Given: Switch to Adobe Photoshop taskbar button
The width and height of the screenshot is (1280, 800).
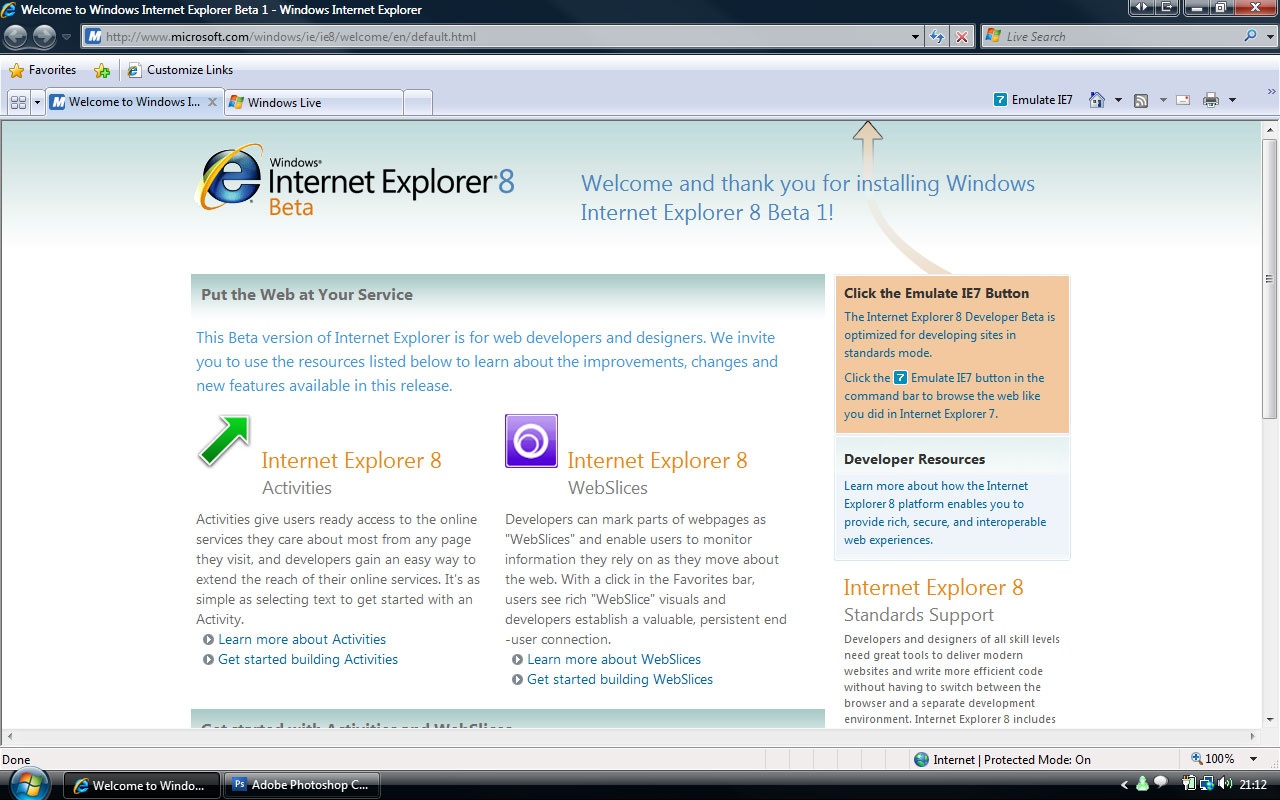Looking at the screenshot, I should click(301, 785).
